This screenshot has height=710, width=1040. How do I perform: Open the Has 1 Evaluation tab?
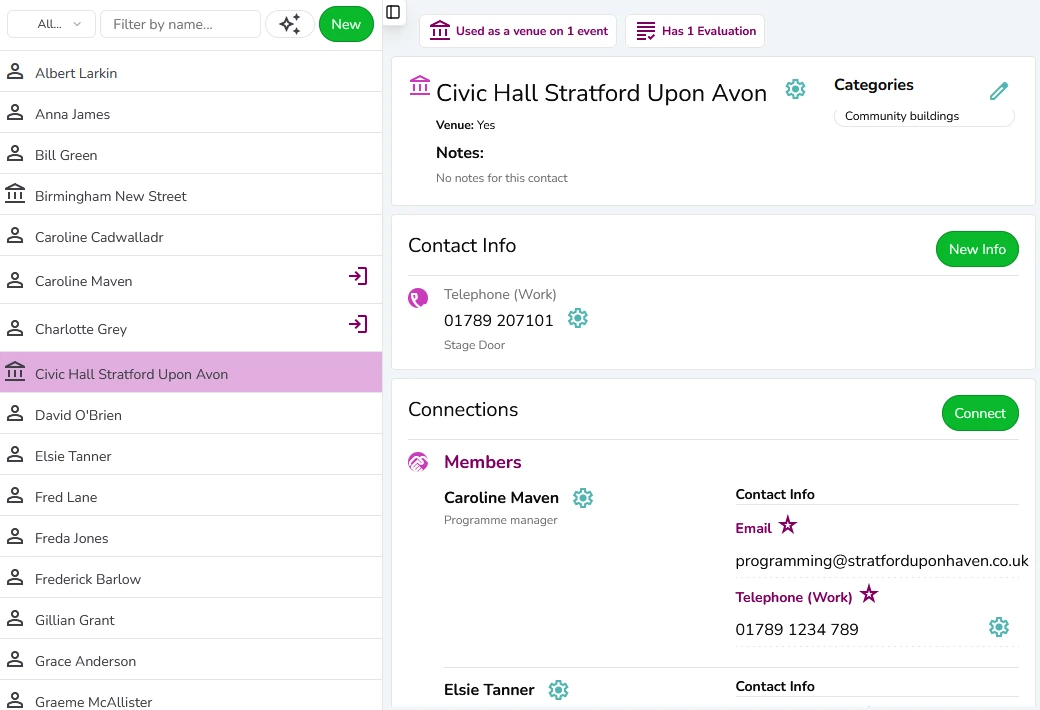695,31
